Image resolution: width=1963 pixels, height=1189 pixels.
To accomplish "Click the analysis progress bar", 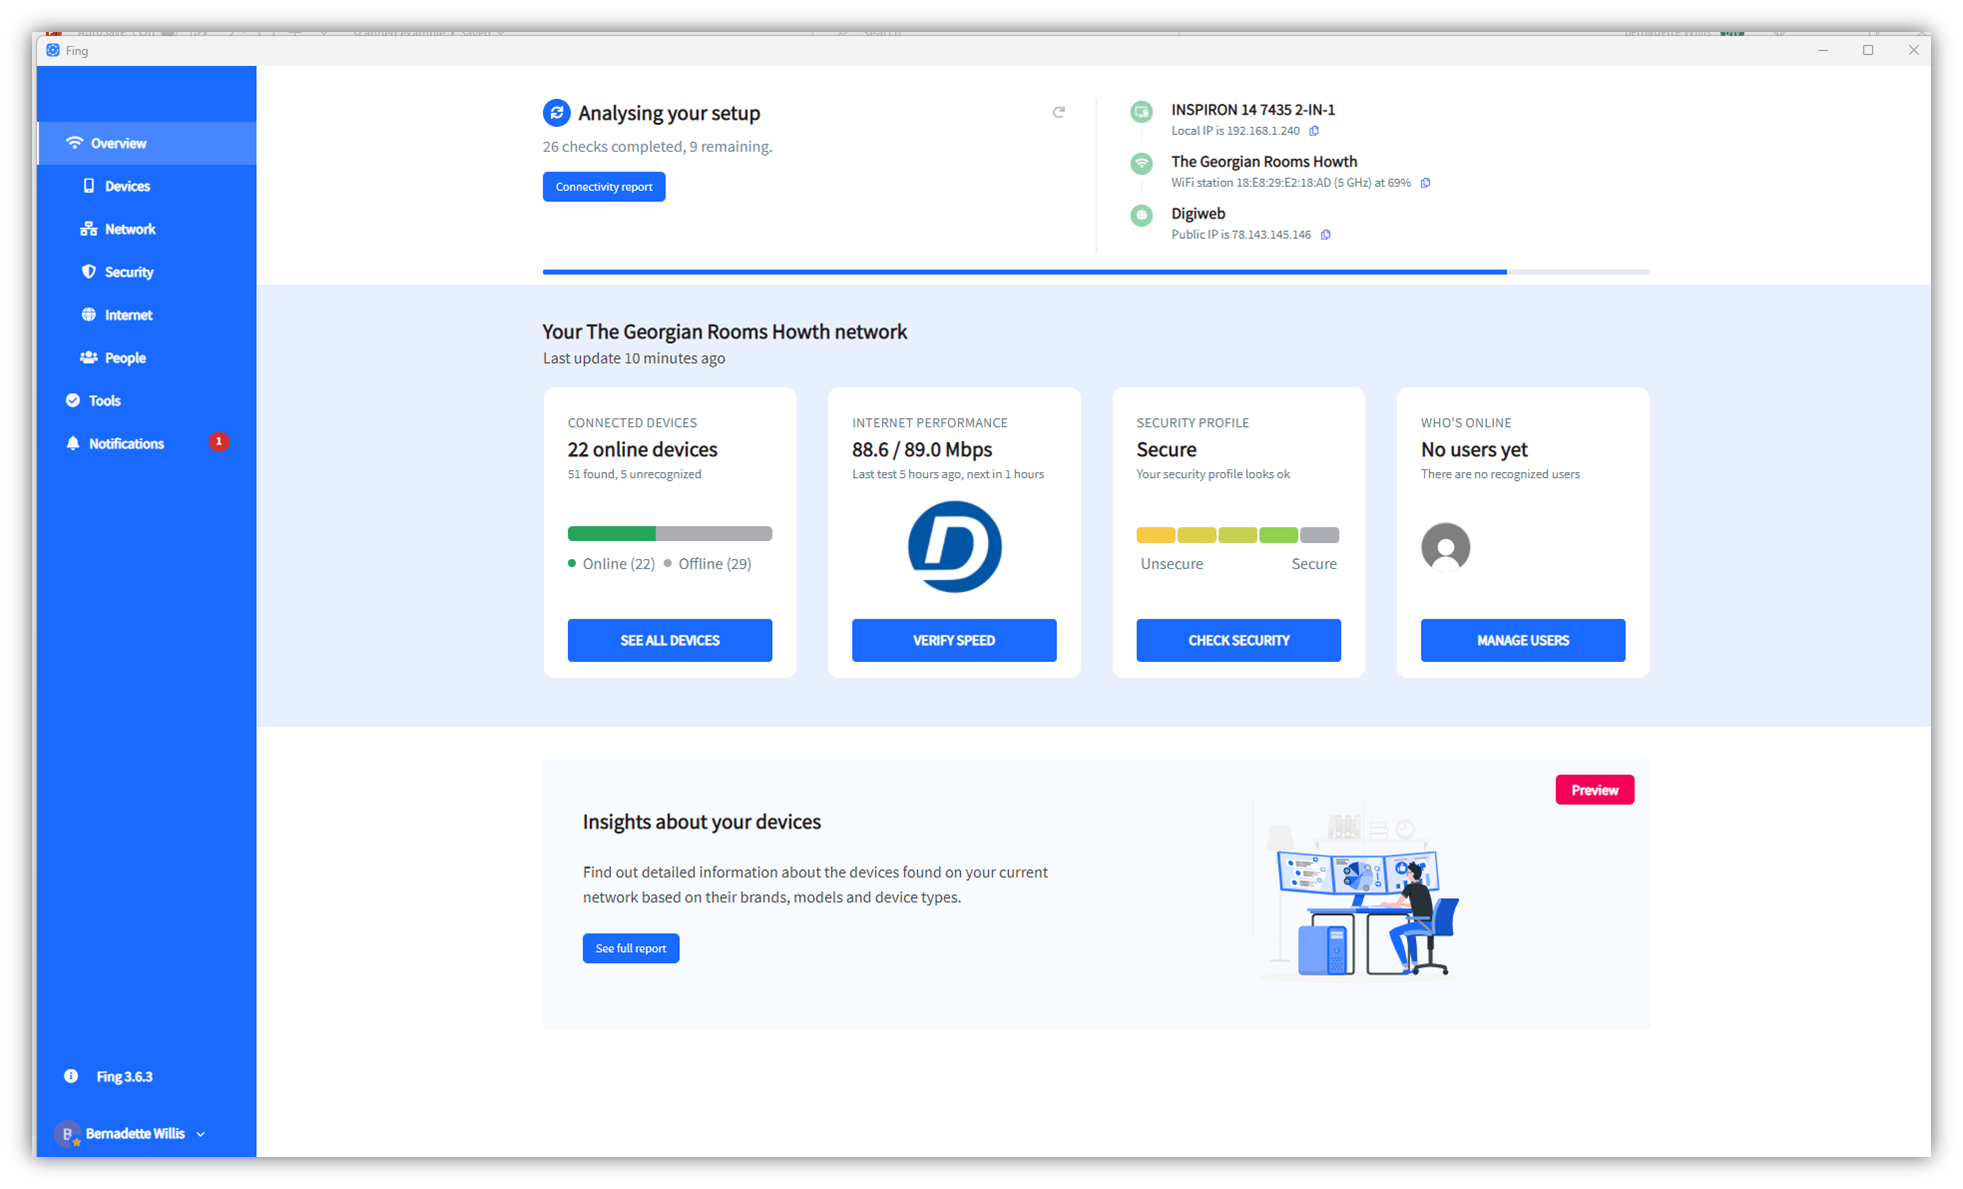I will [1095, 271].
